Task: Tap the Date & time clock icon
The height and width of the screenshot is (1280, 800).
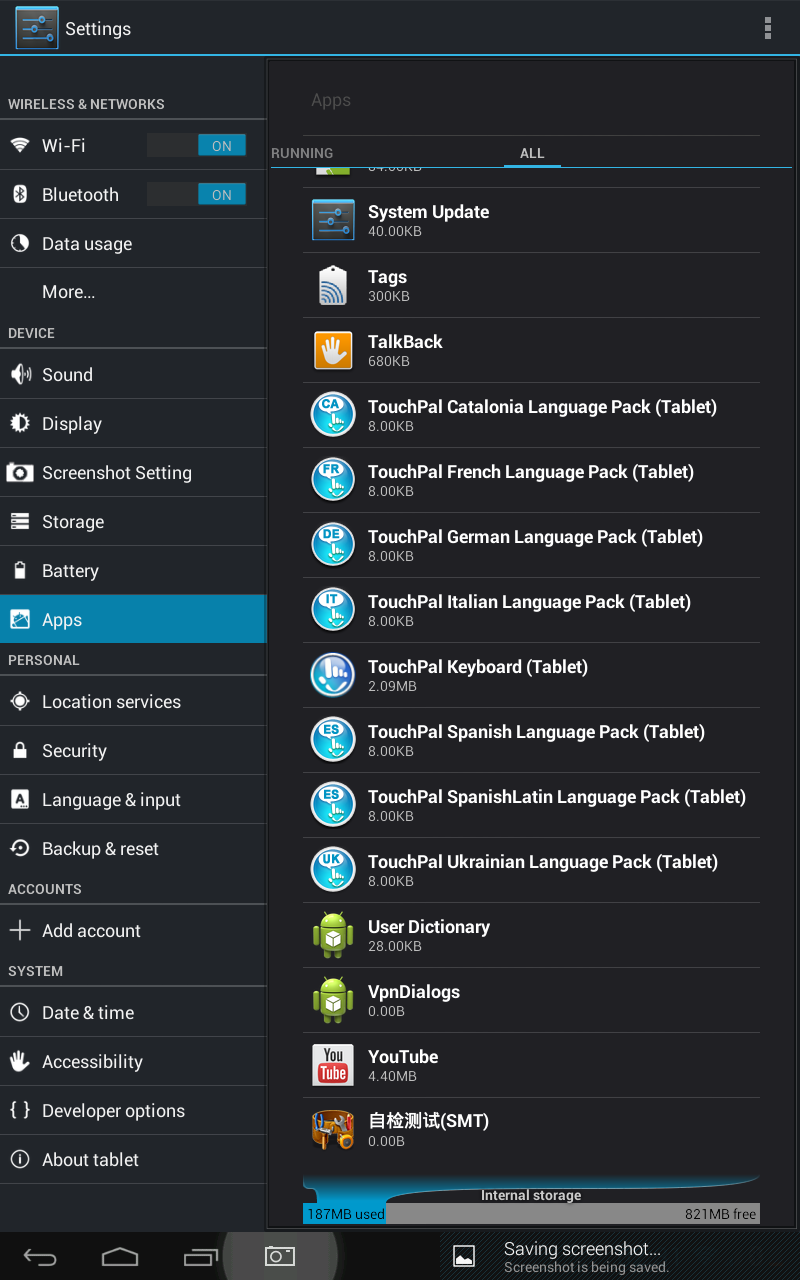Action: point(20,1012)
